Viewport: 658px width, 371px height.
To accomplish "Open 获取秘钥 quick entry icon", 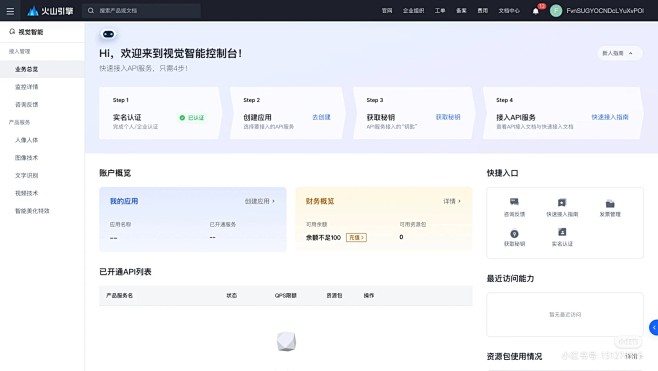I will tap(514, 233).
